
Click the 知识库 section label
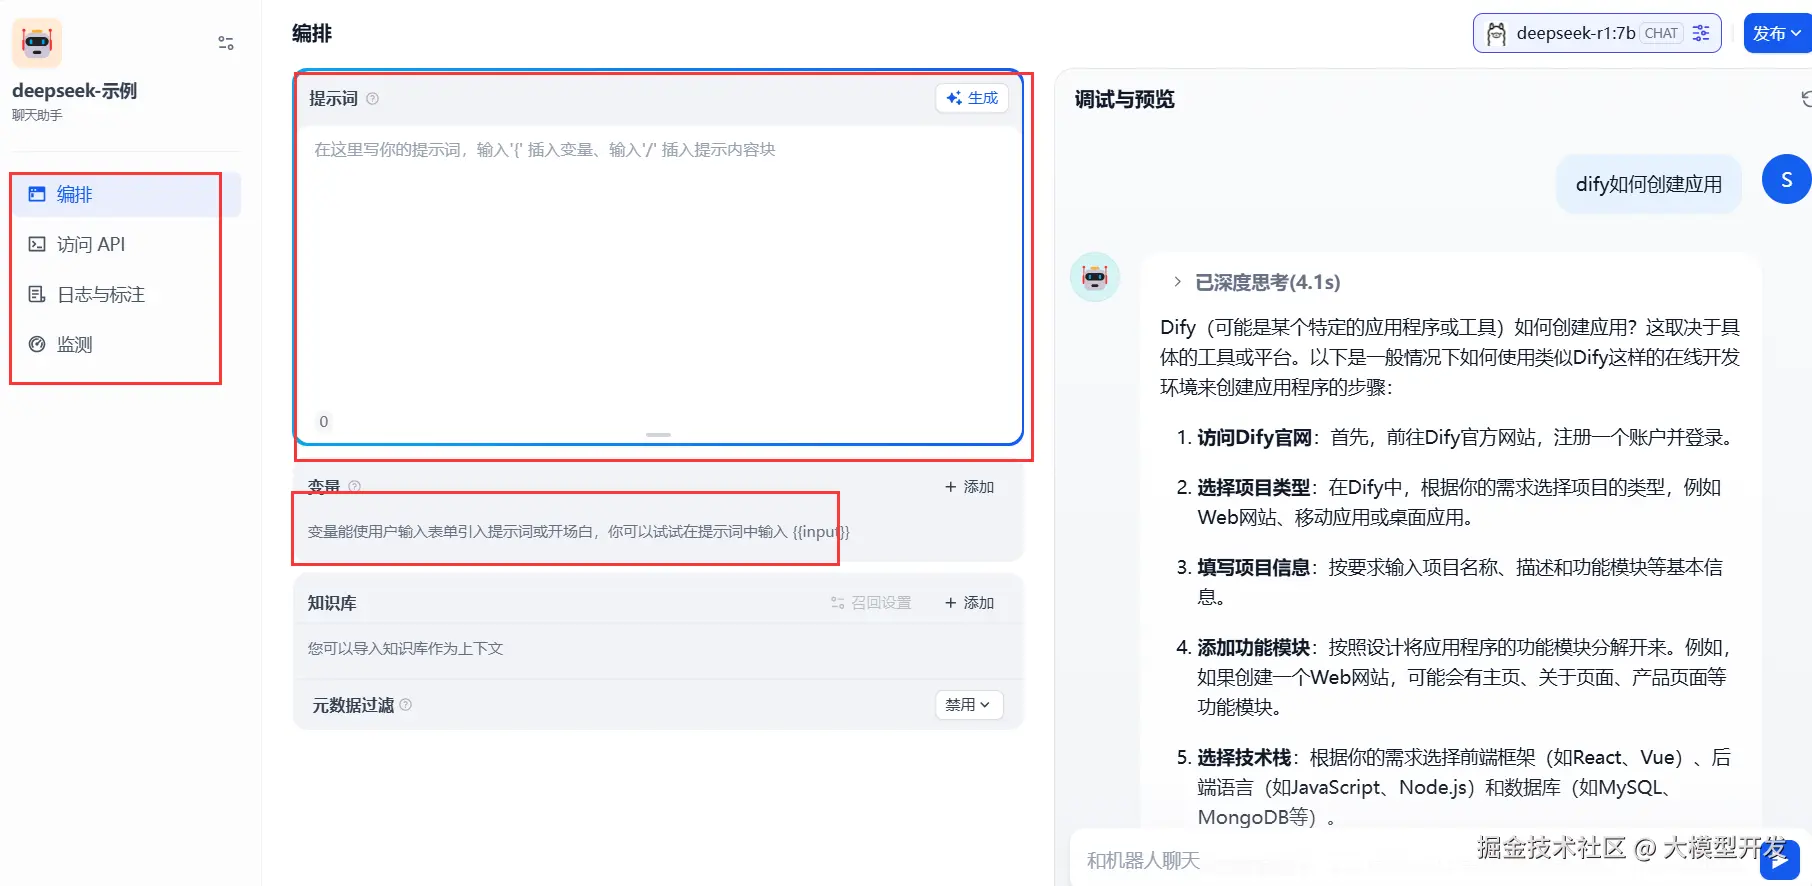click(x=332, y=603)
